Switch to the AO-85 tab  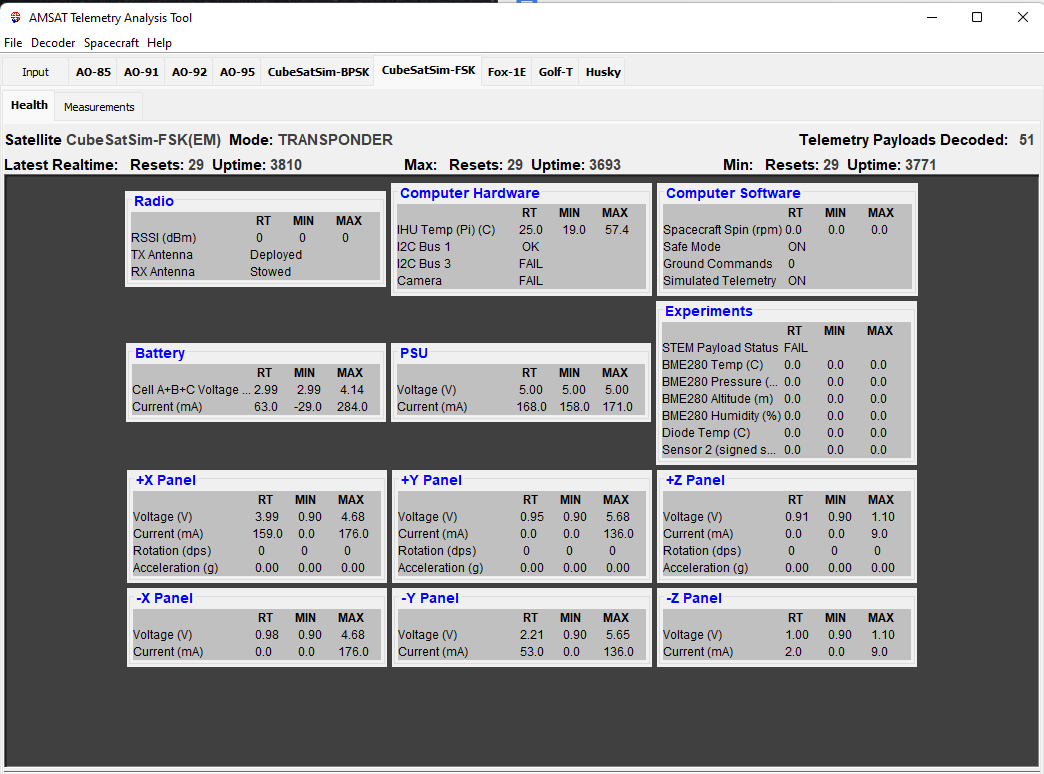(93, 72)
